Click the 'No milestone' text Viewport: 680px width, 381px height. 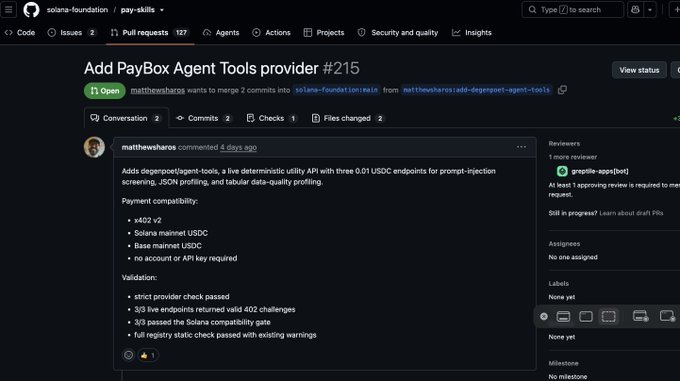pos(568,377)
